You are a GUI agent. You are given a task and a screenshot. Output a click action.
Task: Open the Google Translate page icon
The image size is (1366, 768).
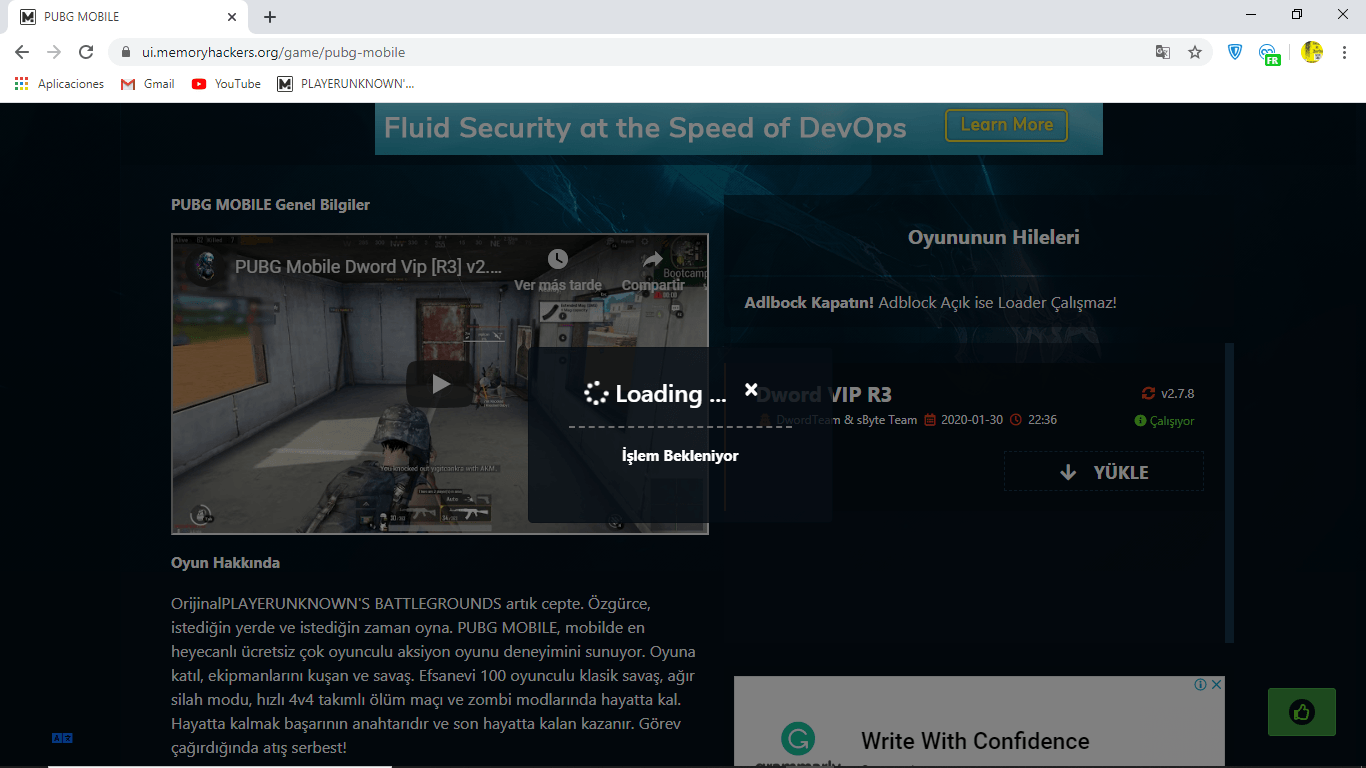[1163, 52]
